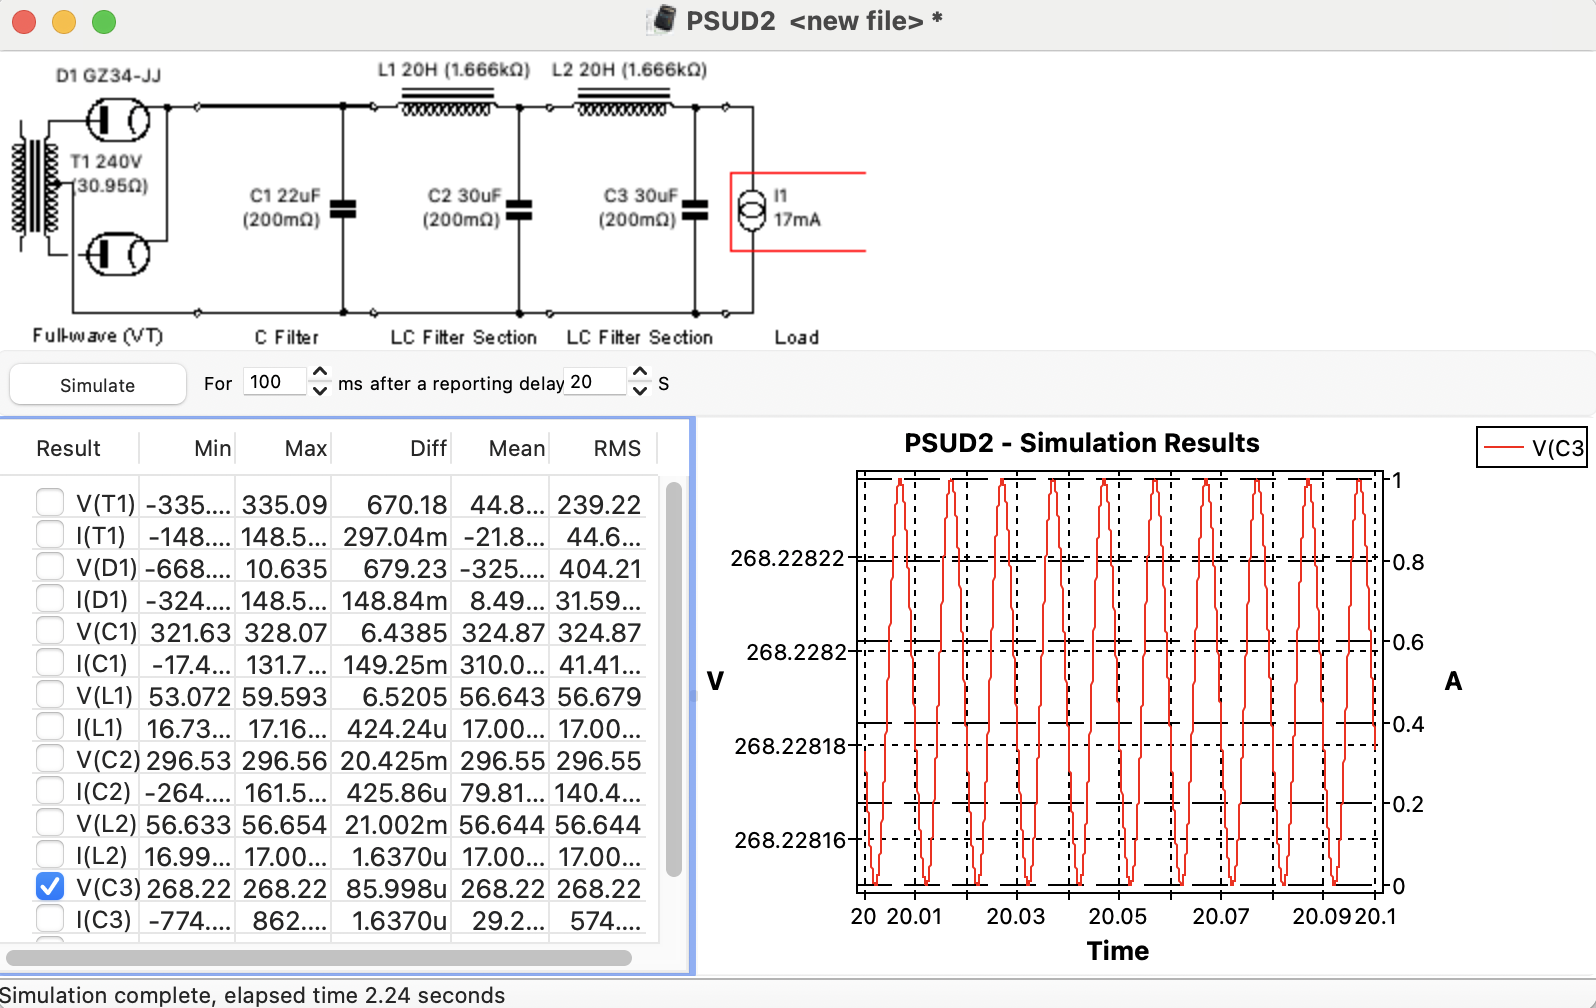The image size is (1596, 1008).
Task: Select the lower rectifier diode symbol
Action: pos(117,254)
